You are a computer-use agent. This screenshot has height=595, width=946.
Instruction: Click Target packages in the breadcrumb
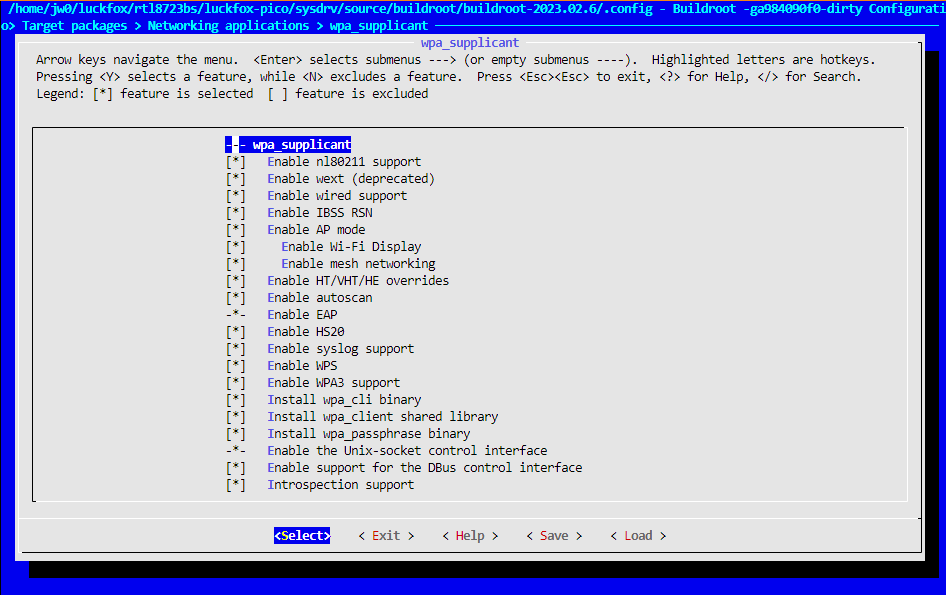(75, 26)
